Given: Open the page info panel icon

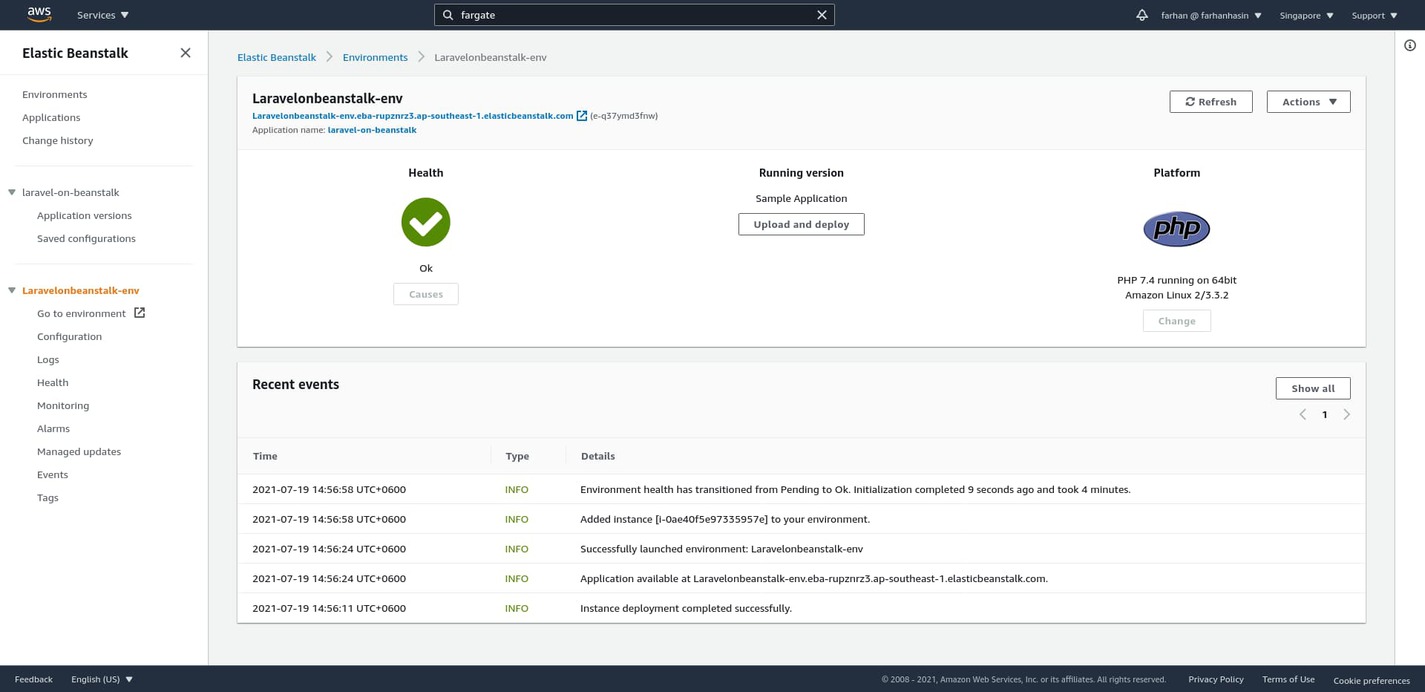Looking at the screenshot, I should click(1410, 44).
